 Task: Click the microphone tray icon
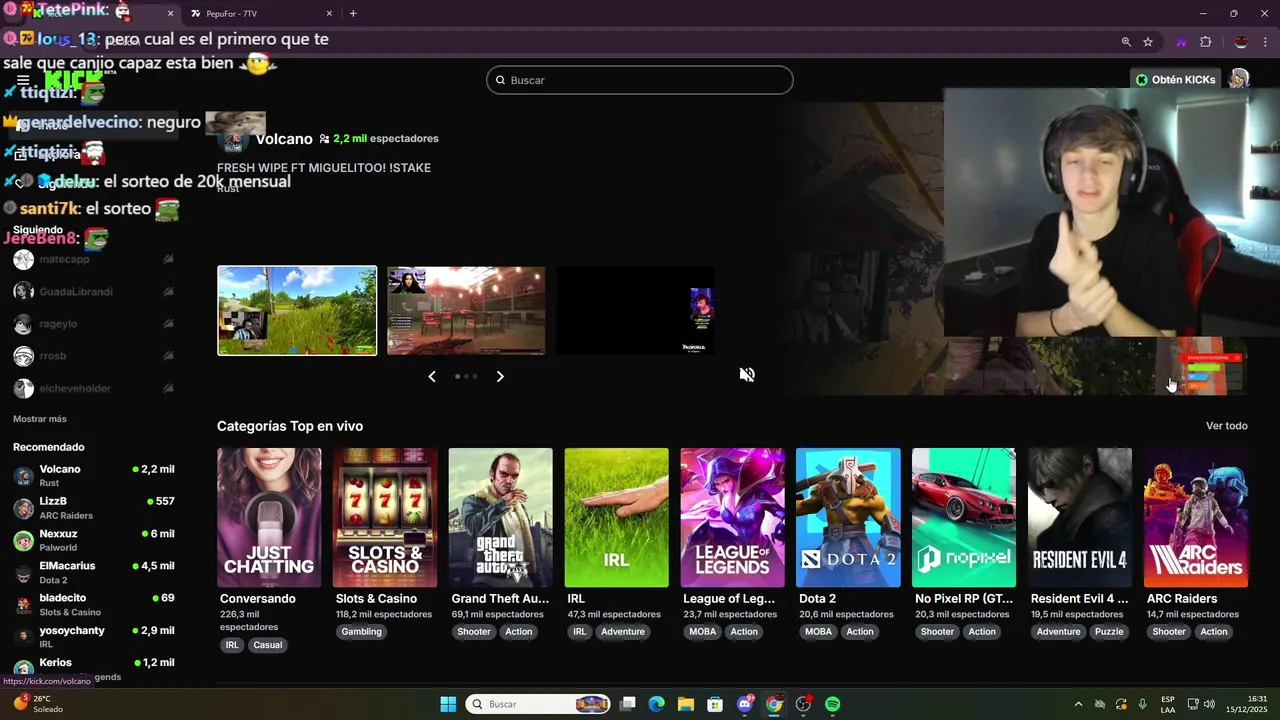click(x=1142, y=704)
